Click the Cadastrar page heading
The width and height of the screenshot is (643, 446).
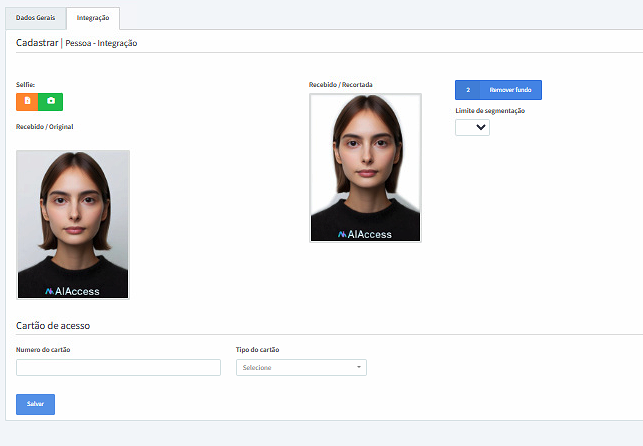tap(37, 43)
